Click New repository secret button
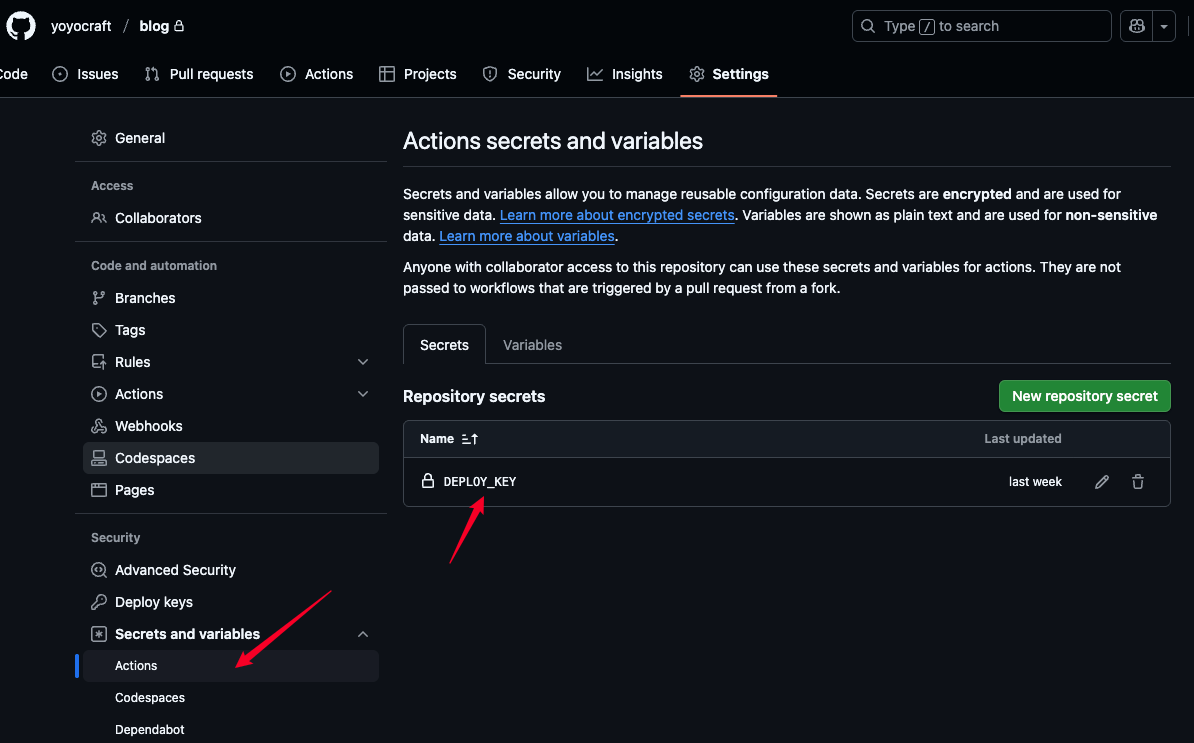This screenshot has width=1194, height=743. tap(1084, 396)
